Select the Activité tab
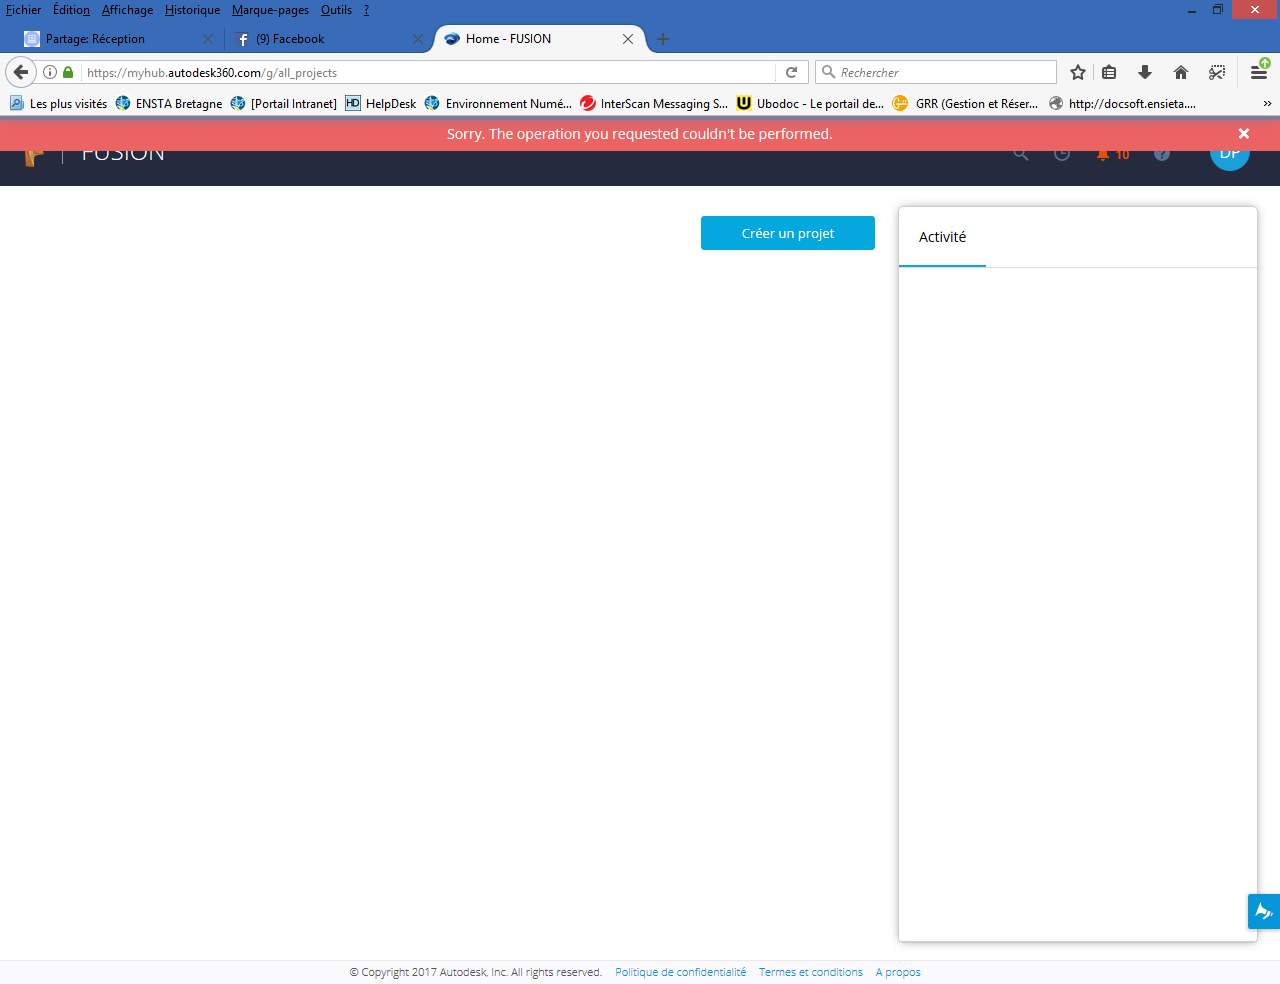 [x=942, y=237]
